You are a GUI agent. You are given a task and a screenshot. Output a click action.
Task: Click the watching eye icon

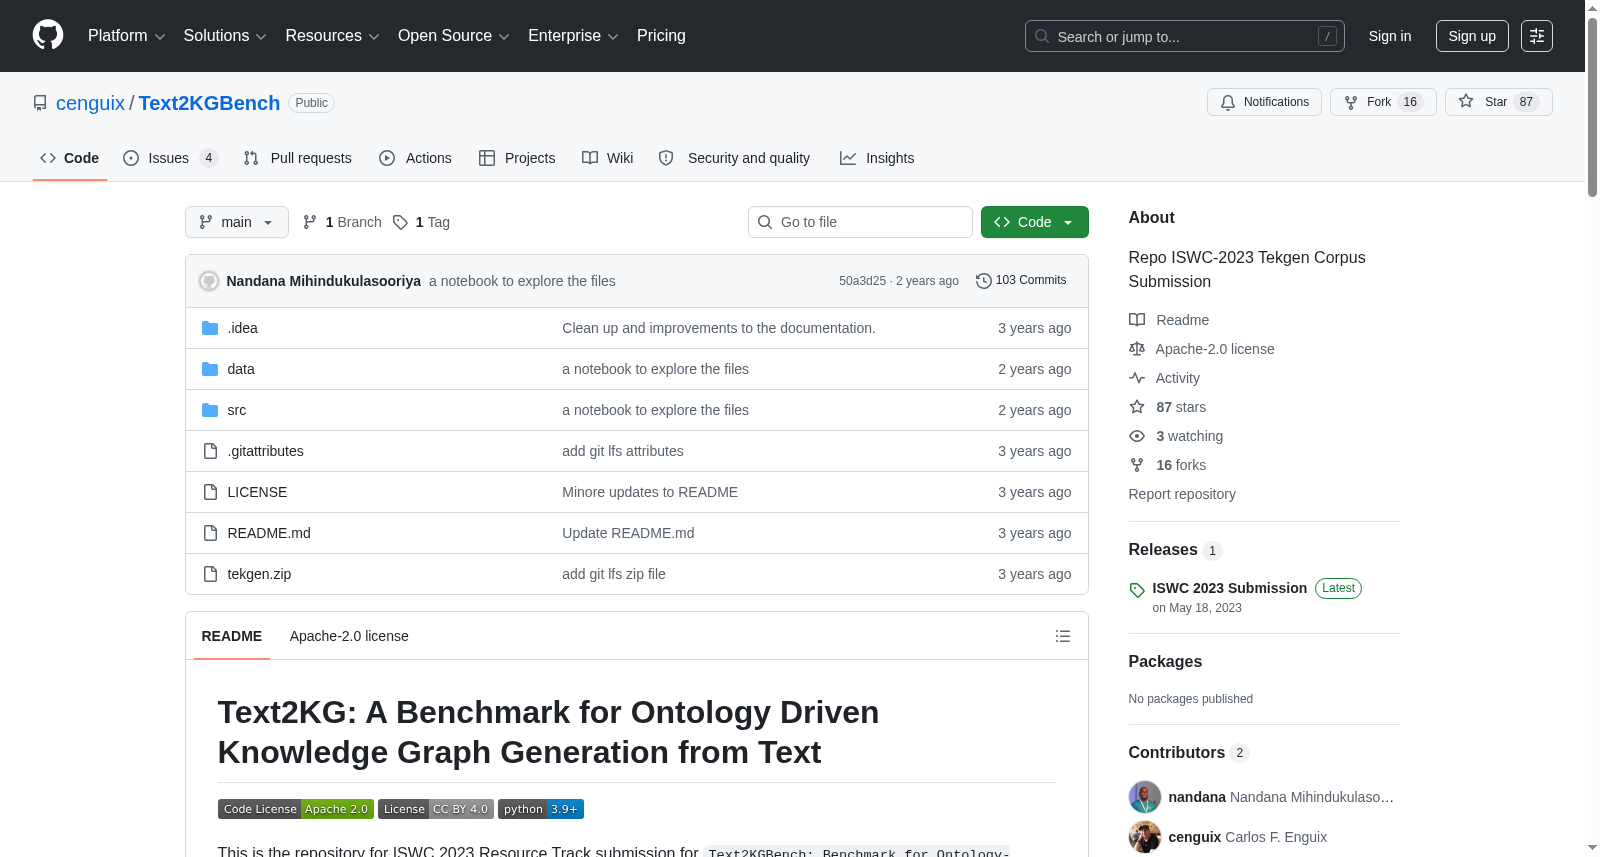1137,436
